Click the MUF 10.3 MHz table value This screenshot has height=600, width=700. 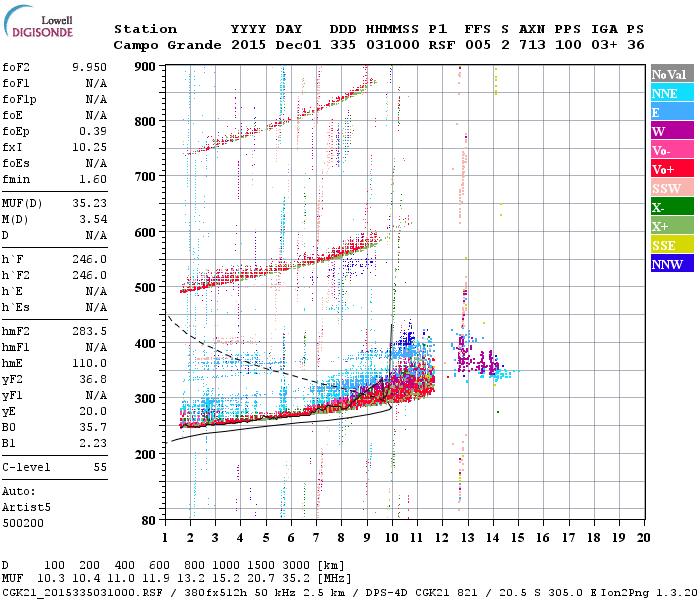click(x=51, y=579)
